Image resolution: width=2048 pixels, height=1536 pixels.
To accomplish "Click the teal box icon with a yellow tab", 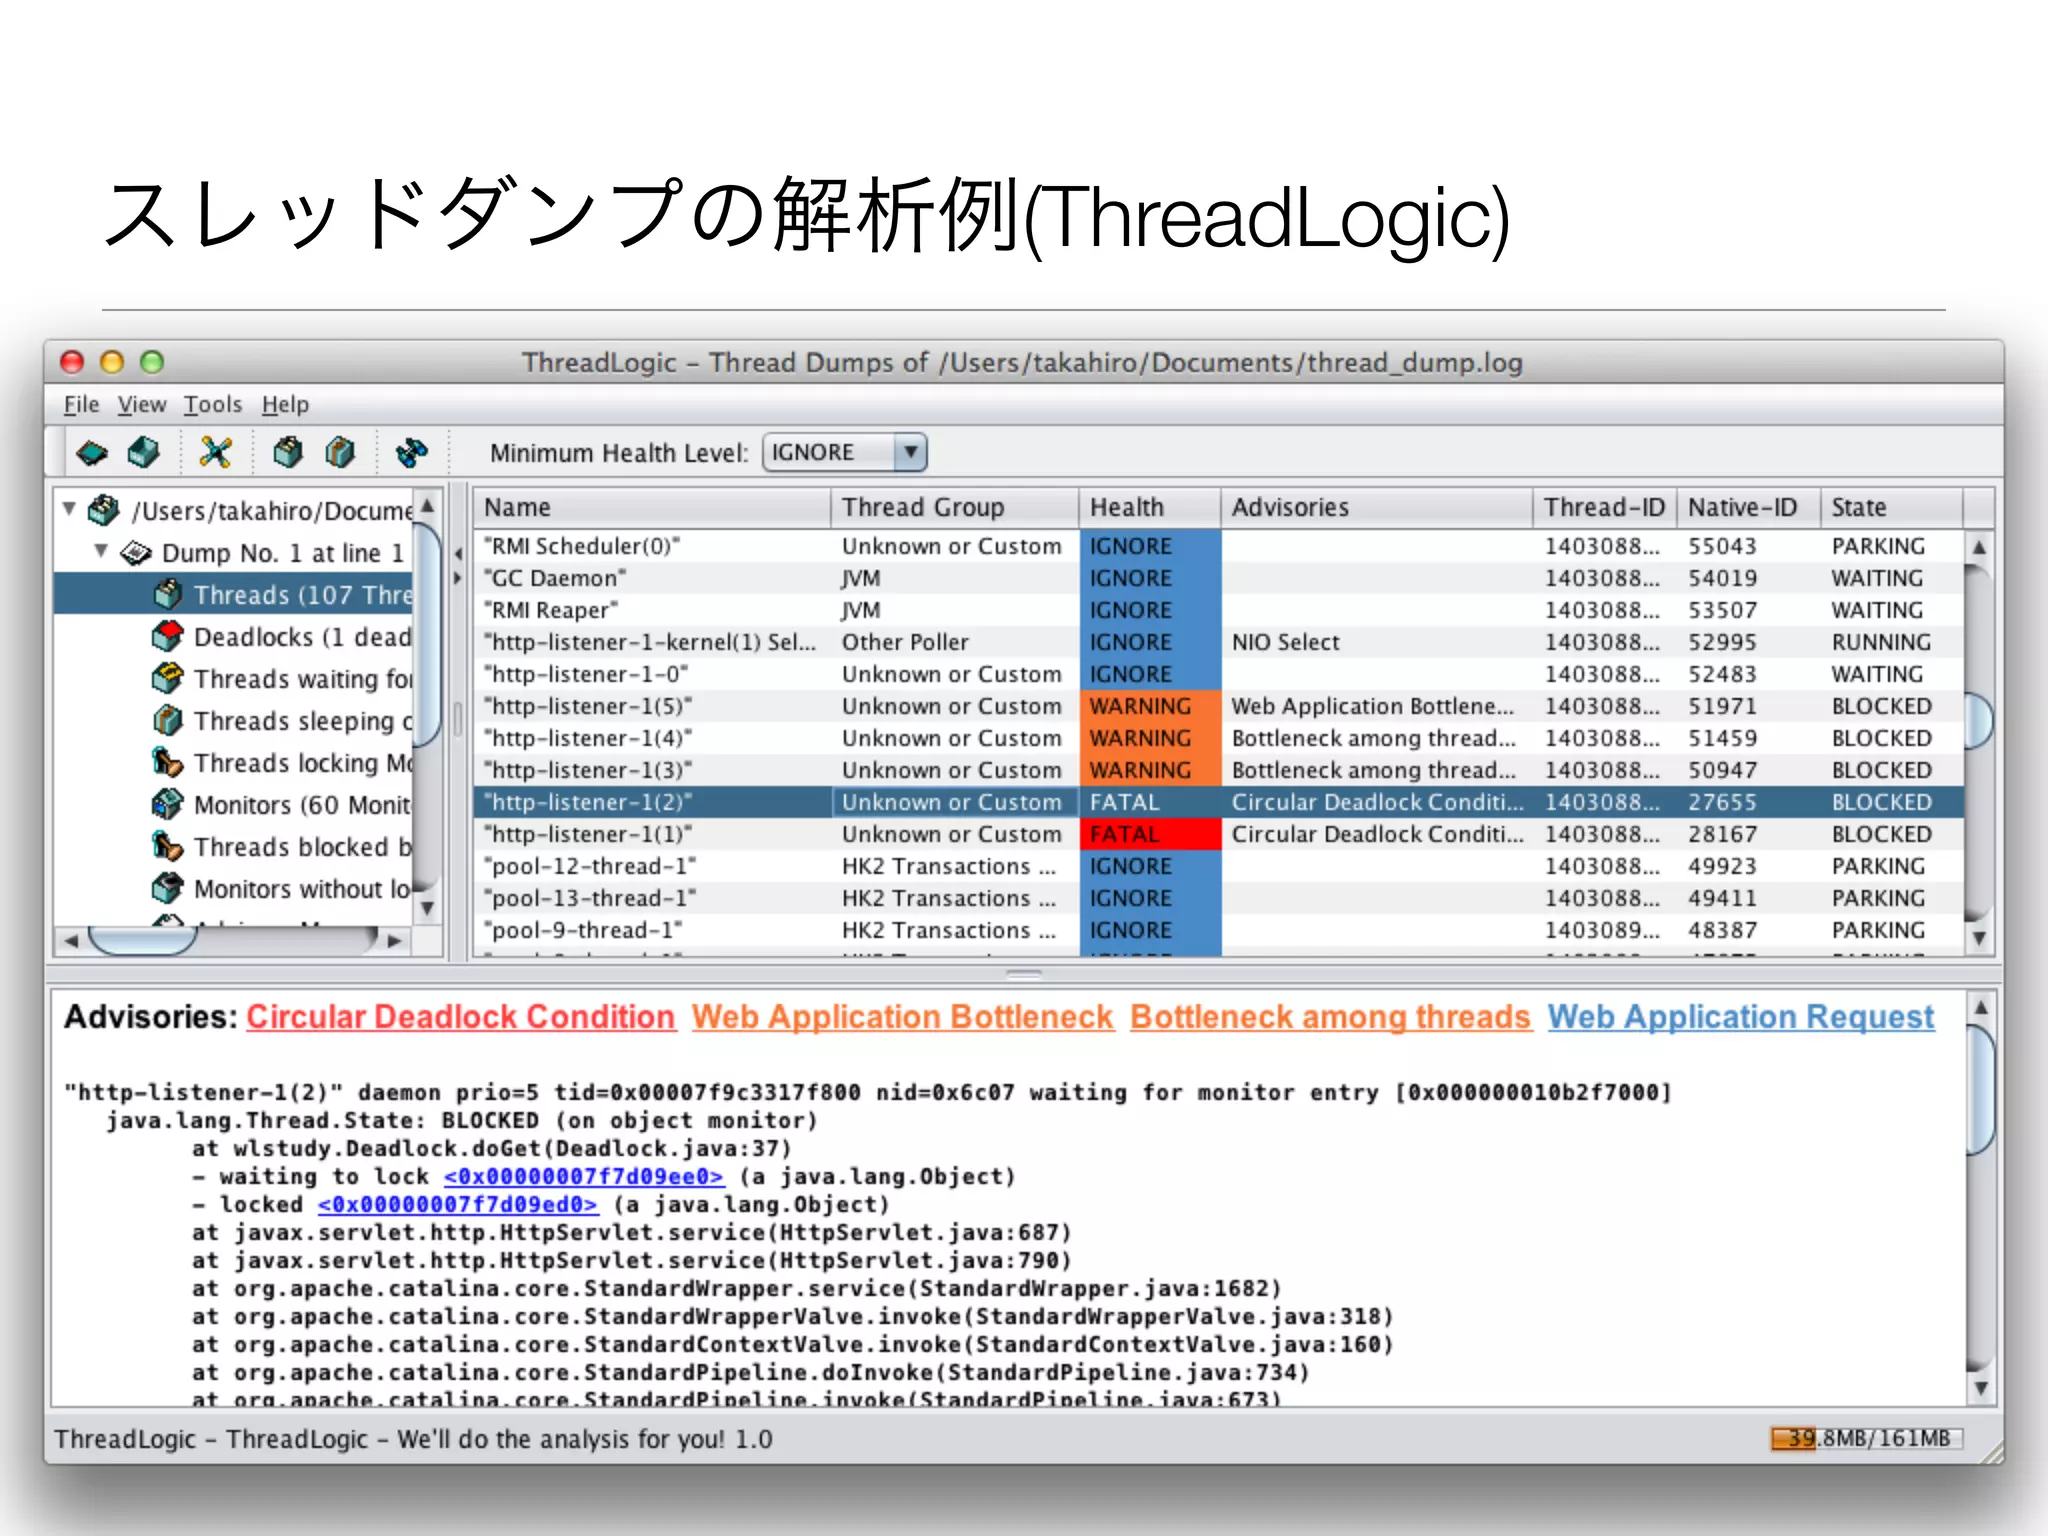I will (x=288, y=453).
